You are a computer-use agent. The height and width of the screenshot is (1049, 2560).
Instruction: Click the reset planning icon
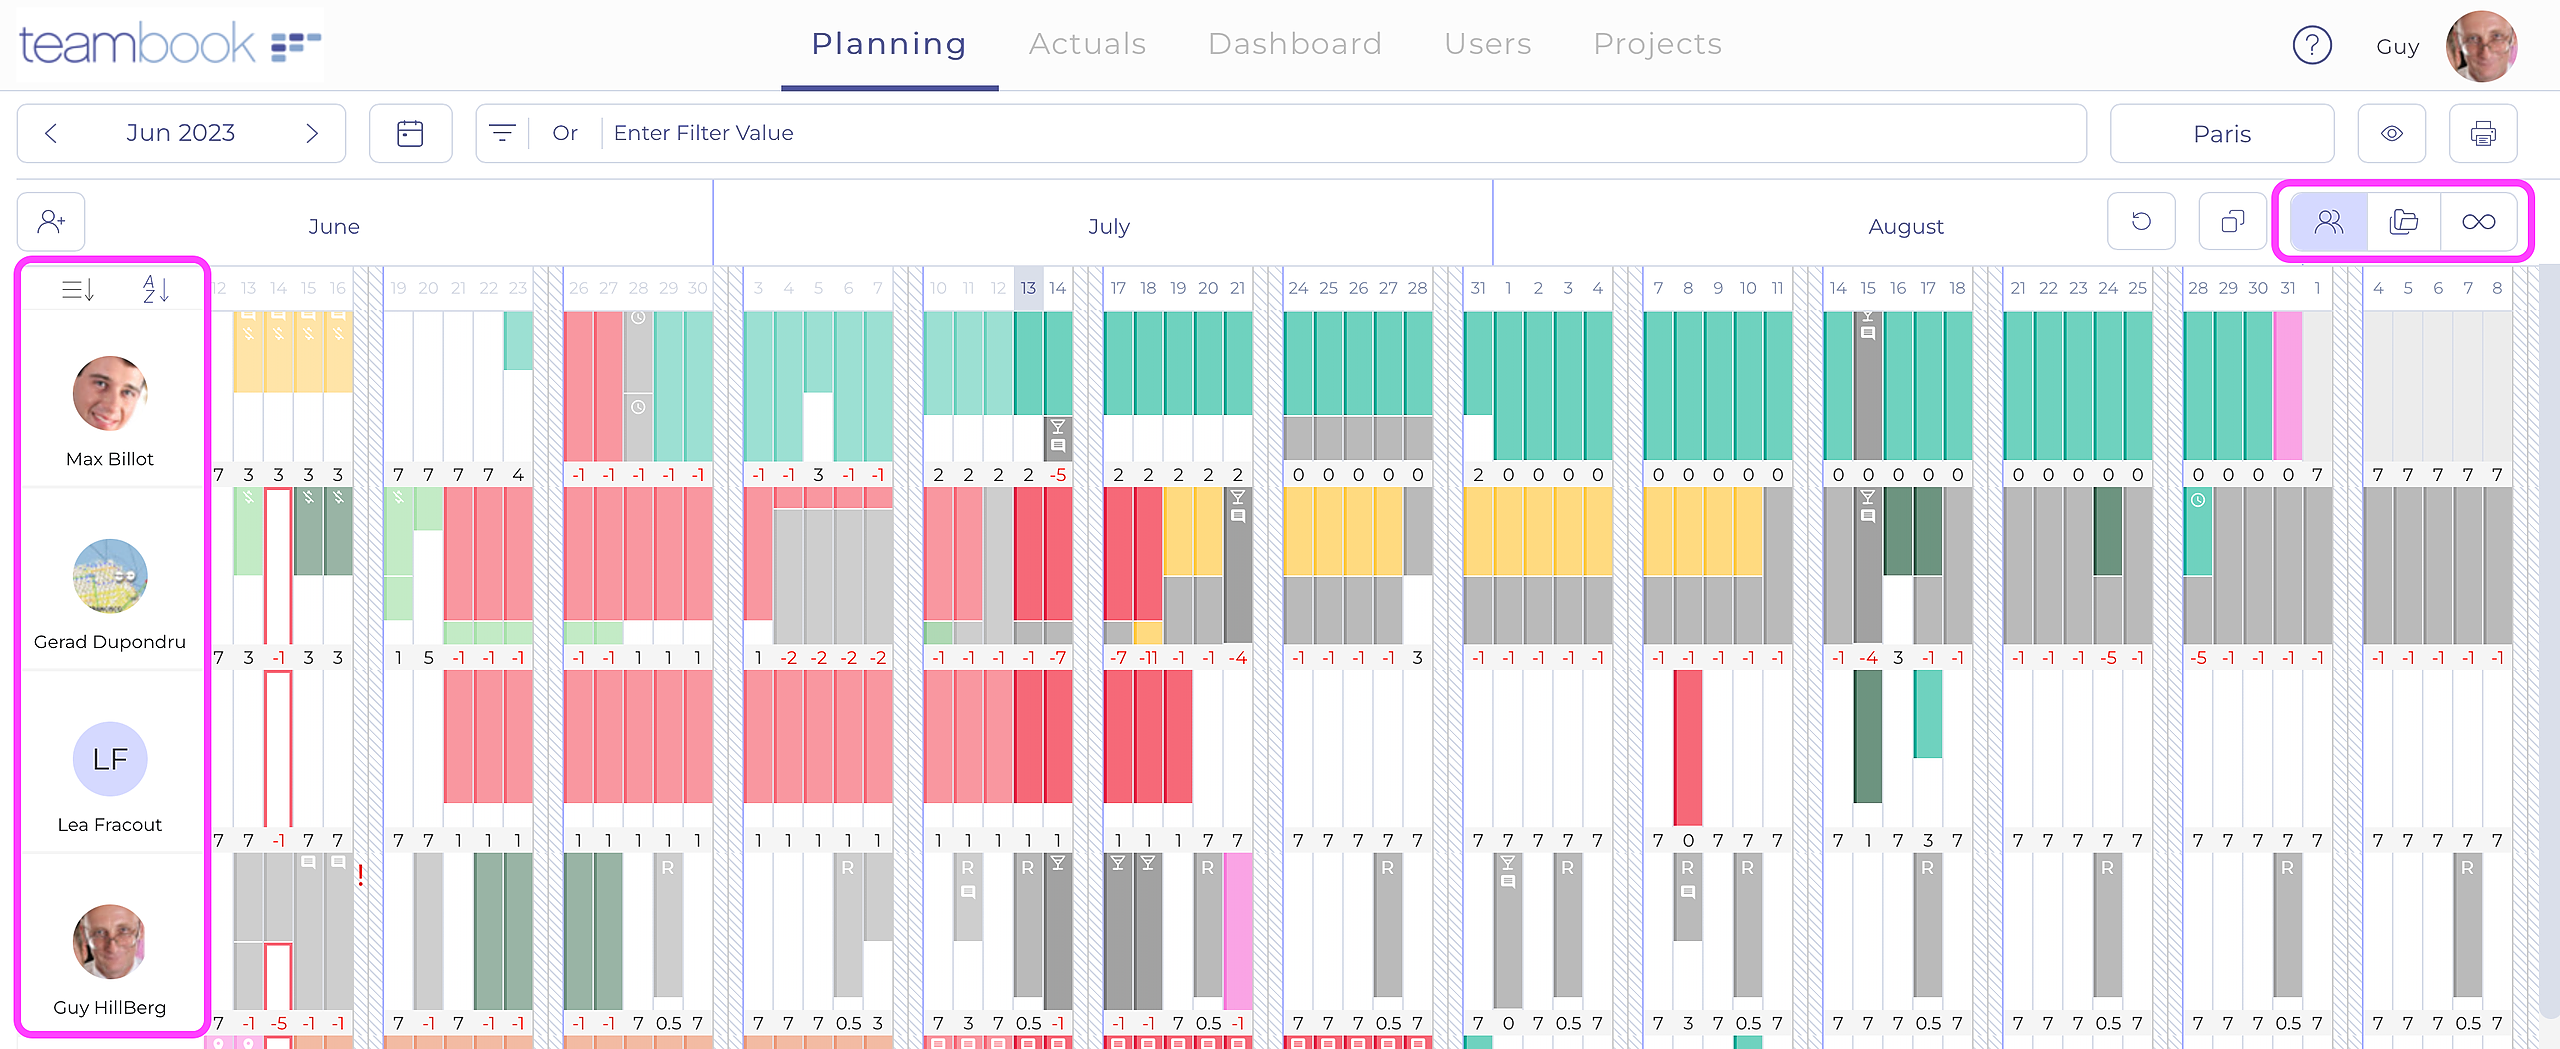click(x=2141, y=221)
